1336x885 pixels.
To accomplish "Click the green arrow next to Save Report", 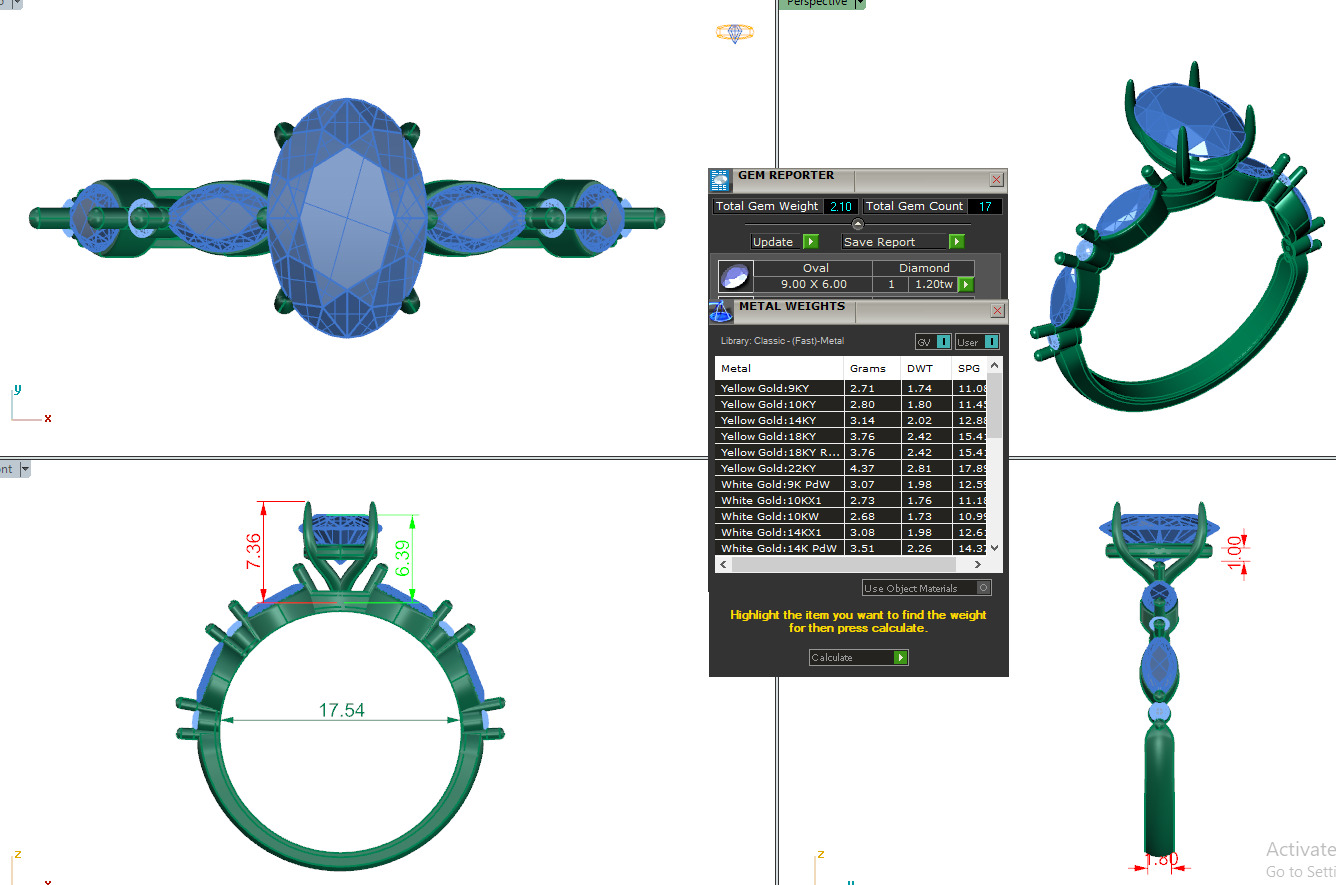I will click(956, 242).
